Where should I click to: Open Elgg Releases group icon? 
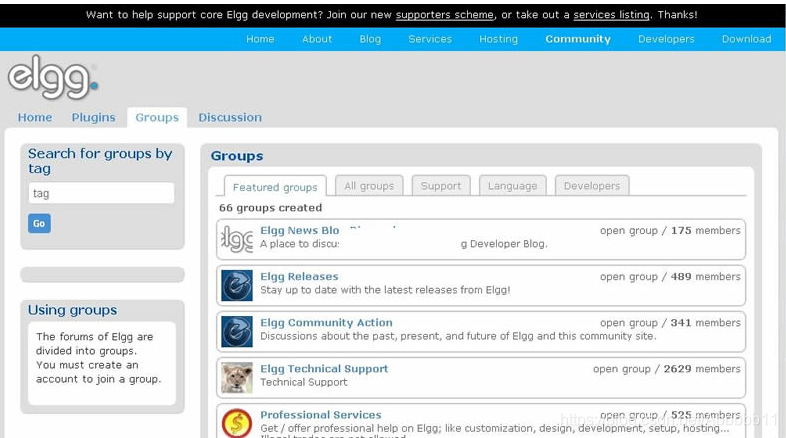pos(237,285)
